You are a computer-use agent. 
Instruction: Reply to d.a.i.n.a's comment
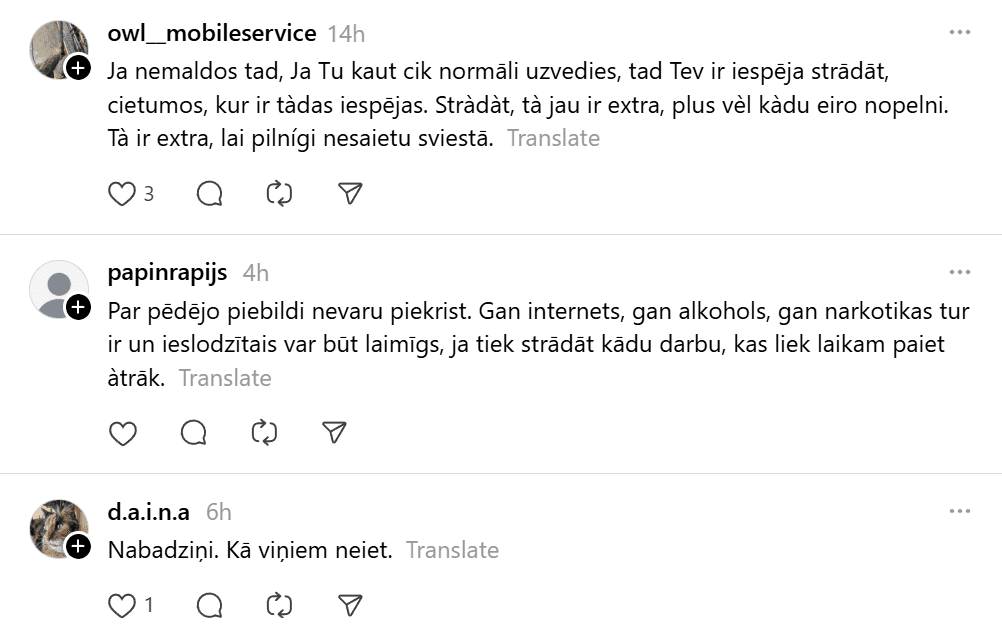pos(209,605)
